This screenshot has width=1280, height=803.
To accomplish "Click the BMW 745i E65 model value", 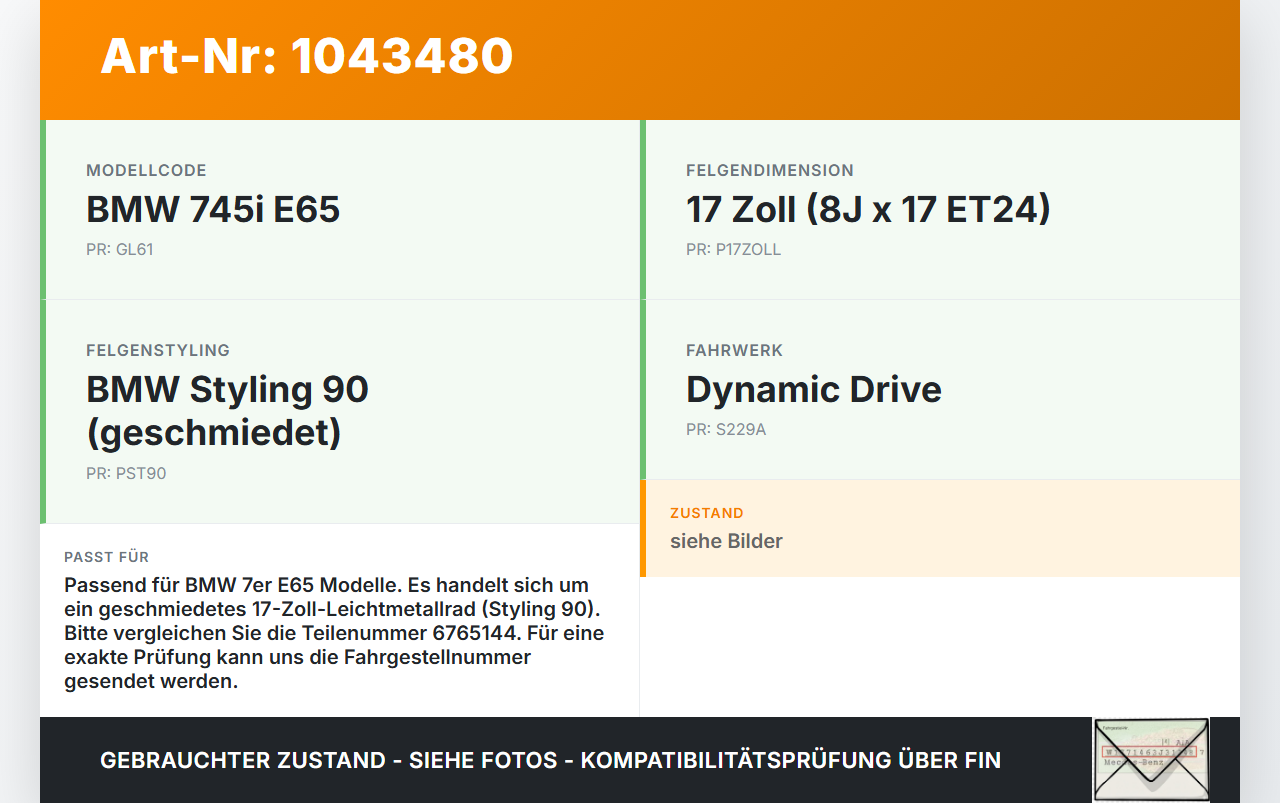I will point(213,210).
